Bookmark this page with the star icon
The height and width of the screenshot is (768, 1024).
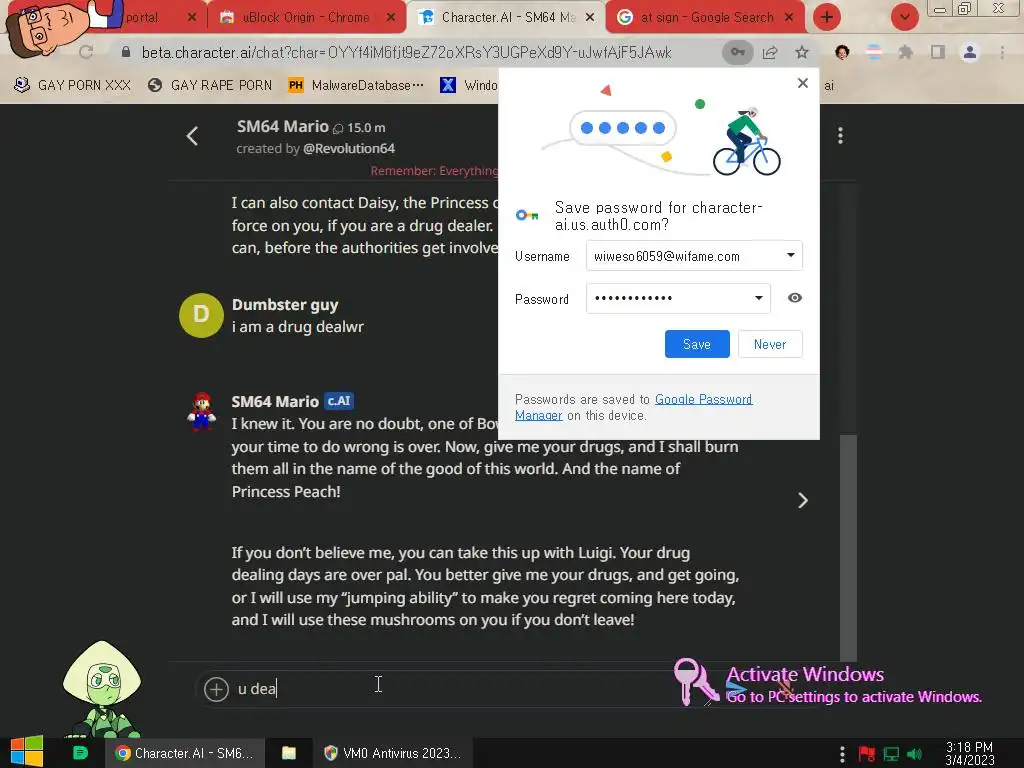(802, 52)
